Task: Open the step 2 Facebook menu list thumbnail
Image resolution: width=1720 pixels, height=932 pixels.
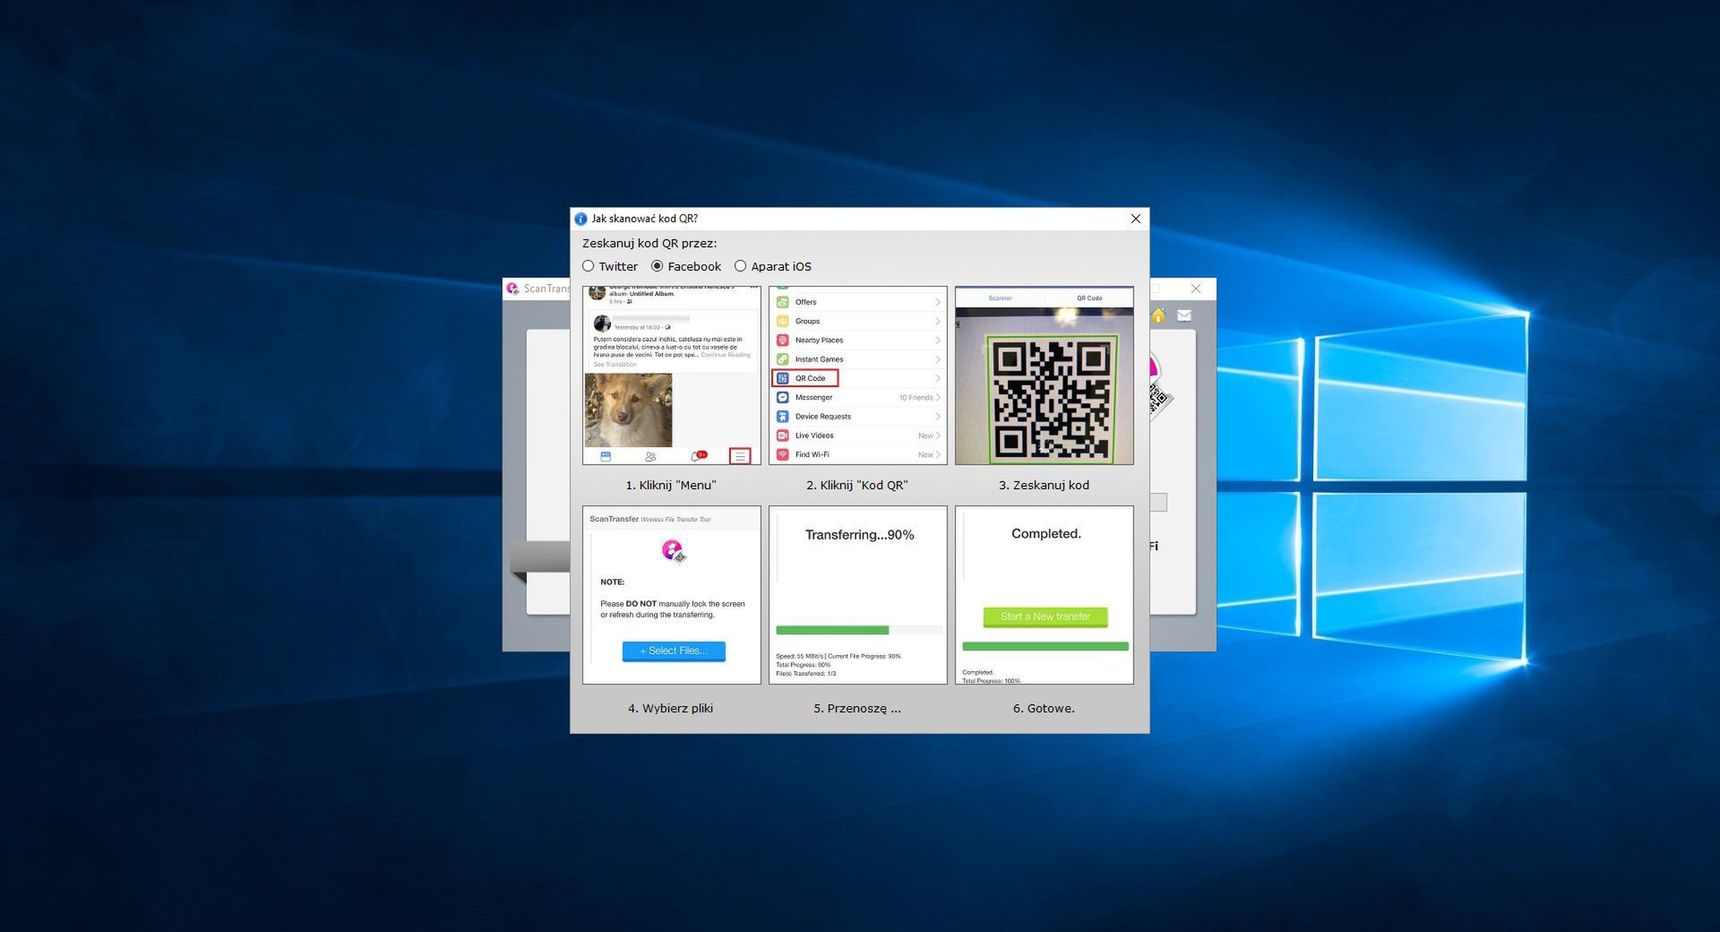Action: pos(858,376)
